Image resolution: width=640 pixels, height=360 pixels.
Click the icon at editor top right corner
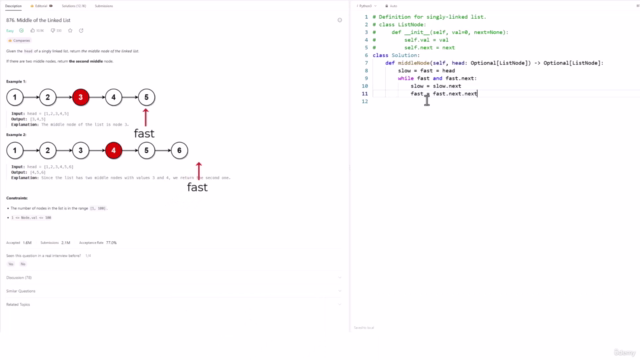(638, 6)
